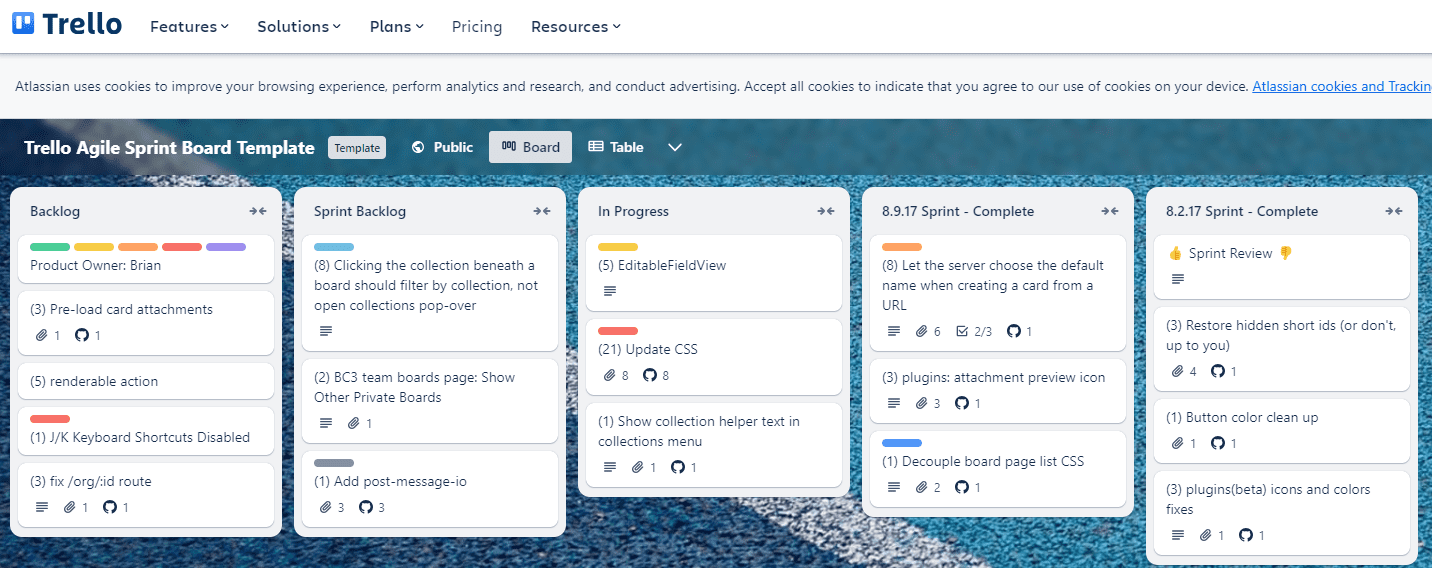1432x568 pixels.
Task: Click description icon under Sprint Review card
Action: (1178, 279)
